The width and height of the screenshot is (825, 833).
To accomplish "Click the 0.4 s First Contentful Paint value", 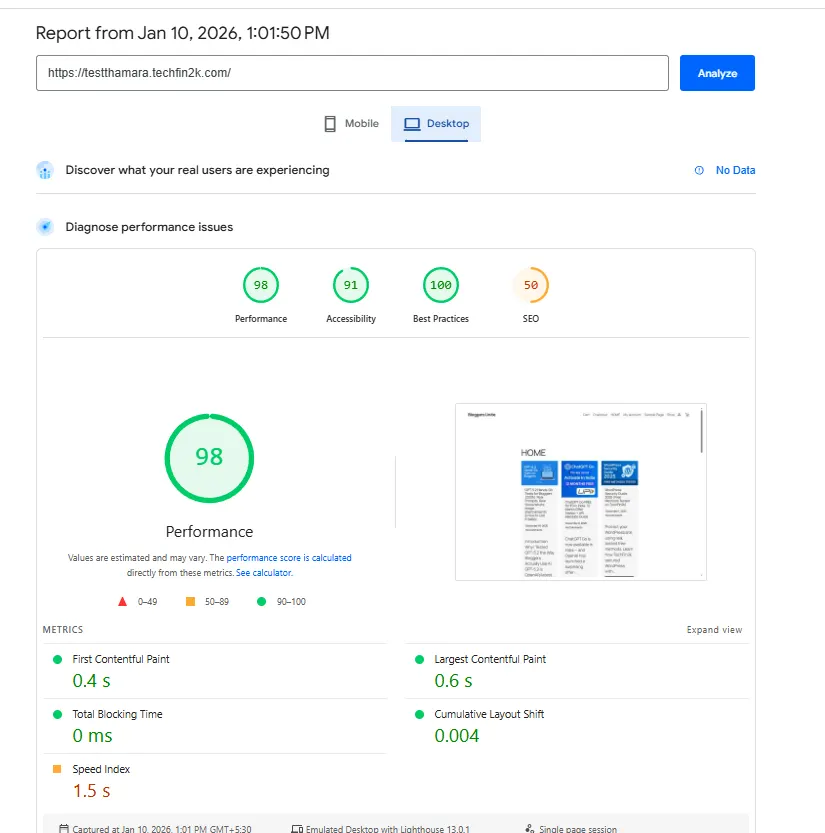I will [91, 681].
